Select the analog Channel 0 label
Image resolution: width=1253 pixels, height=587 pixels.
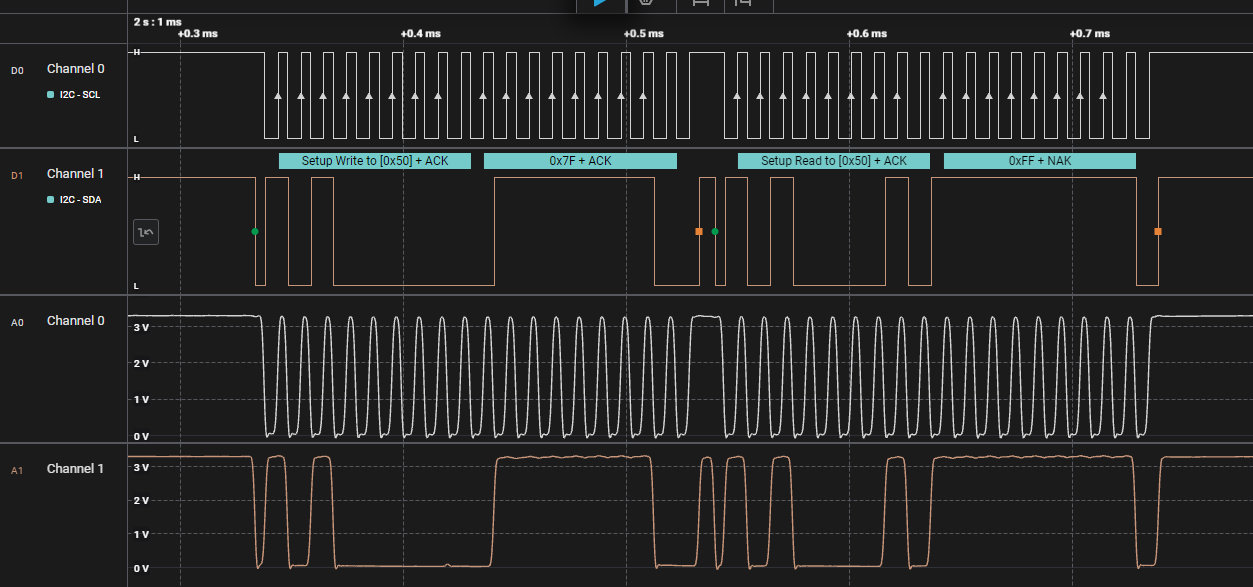75,320
